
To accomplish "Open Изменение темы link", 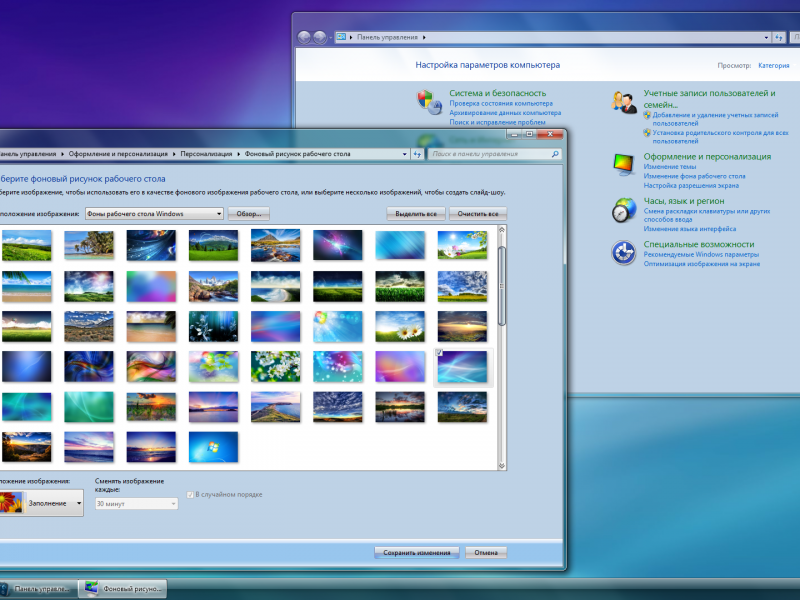I will point(670,167).
